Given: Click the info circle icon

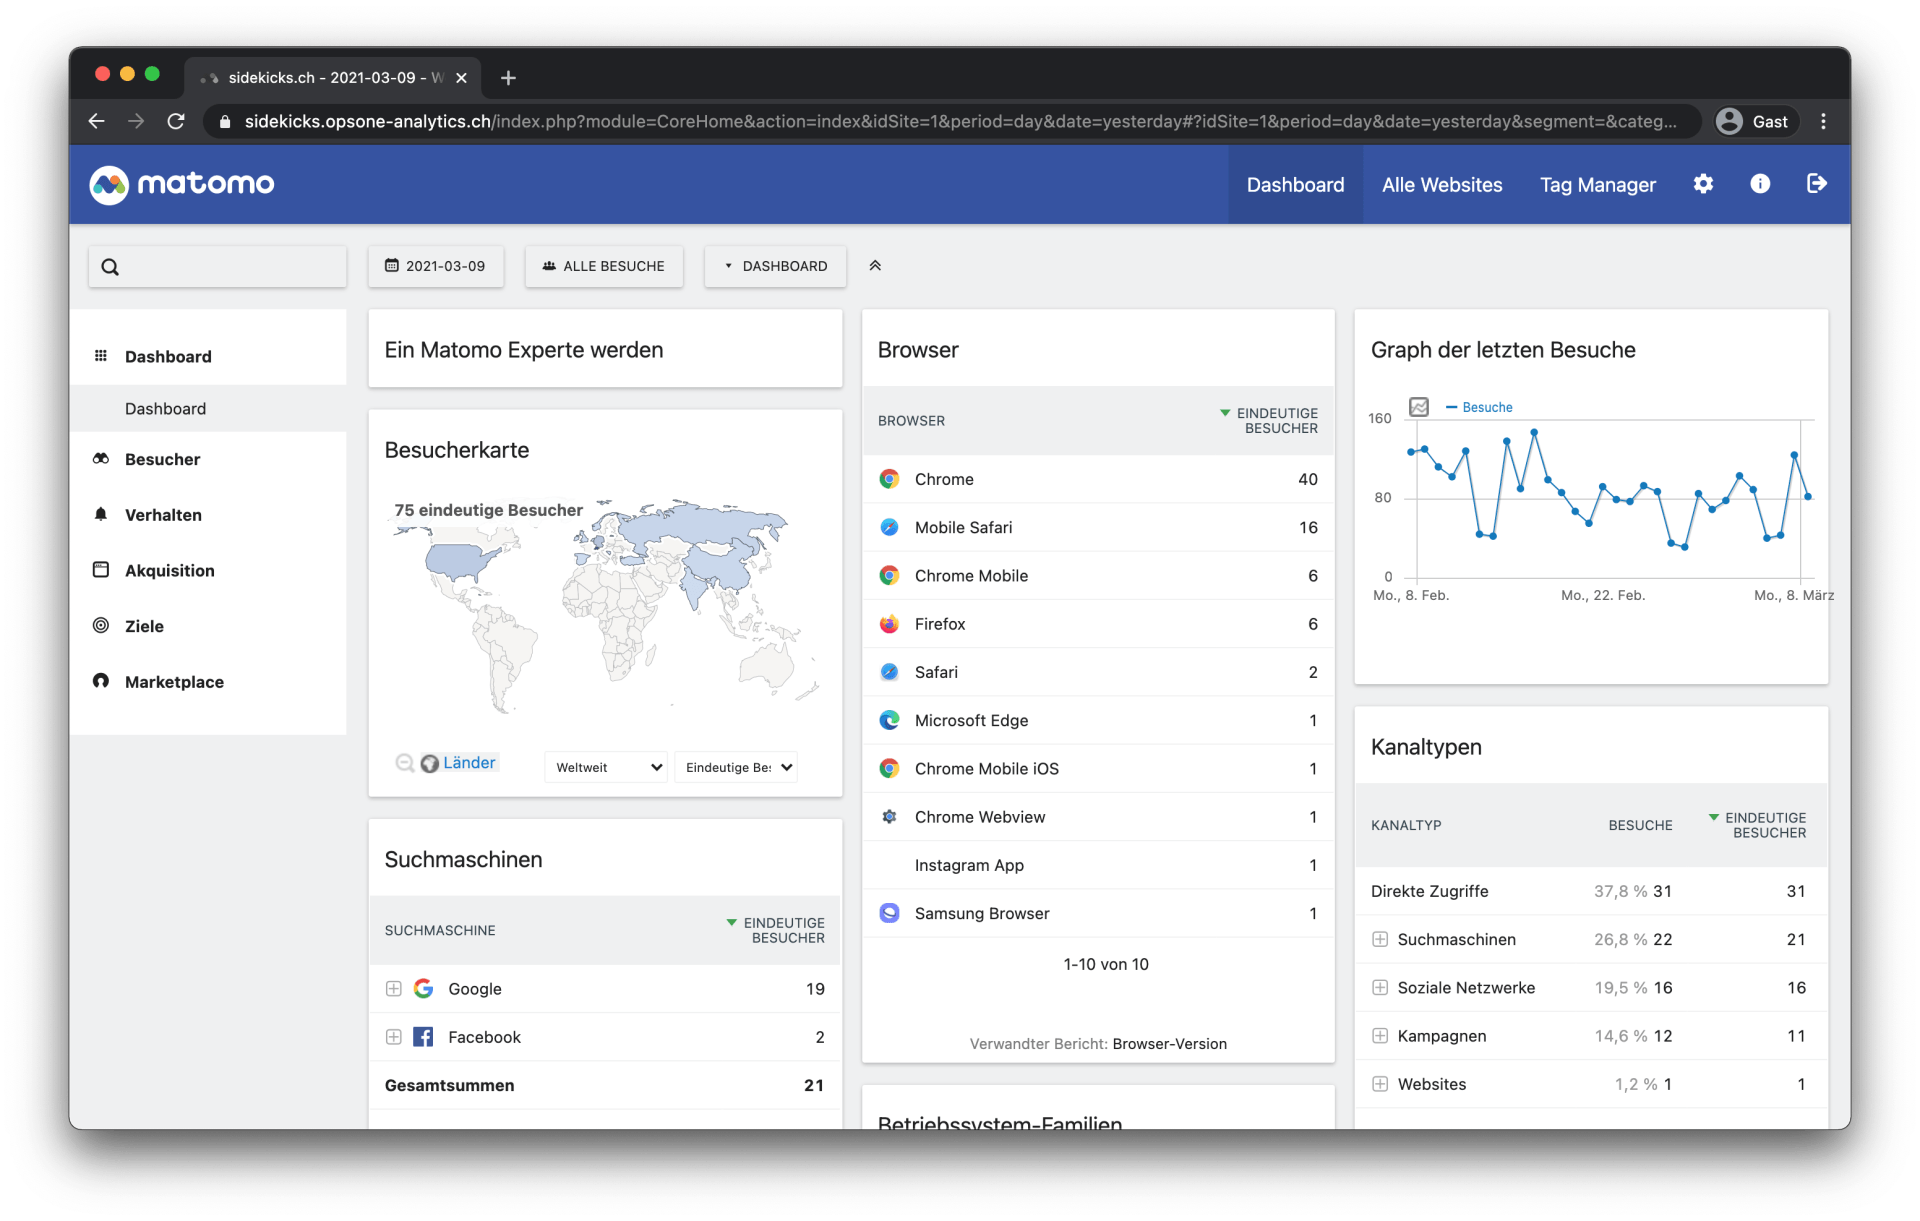Looking at the screenshot, I should [x=1760, y=184].
